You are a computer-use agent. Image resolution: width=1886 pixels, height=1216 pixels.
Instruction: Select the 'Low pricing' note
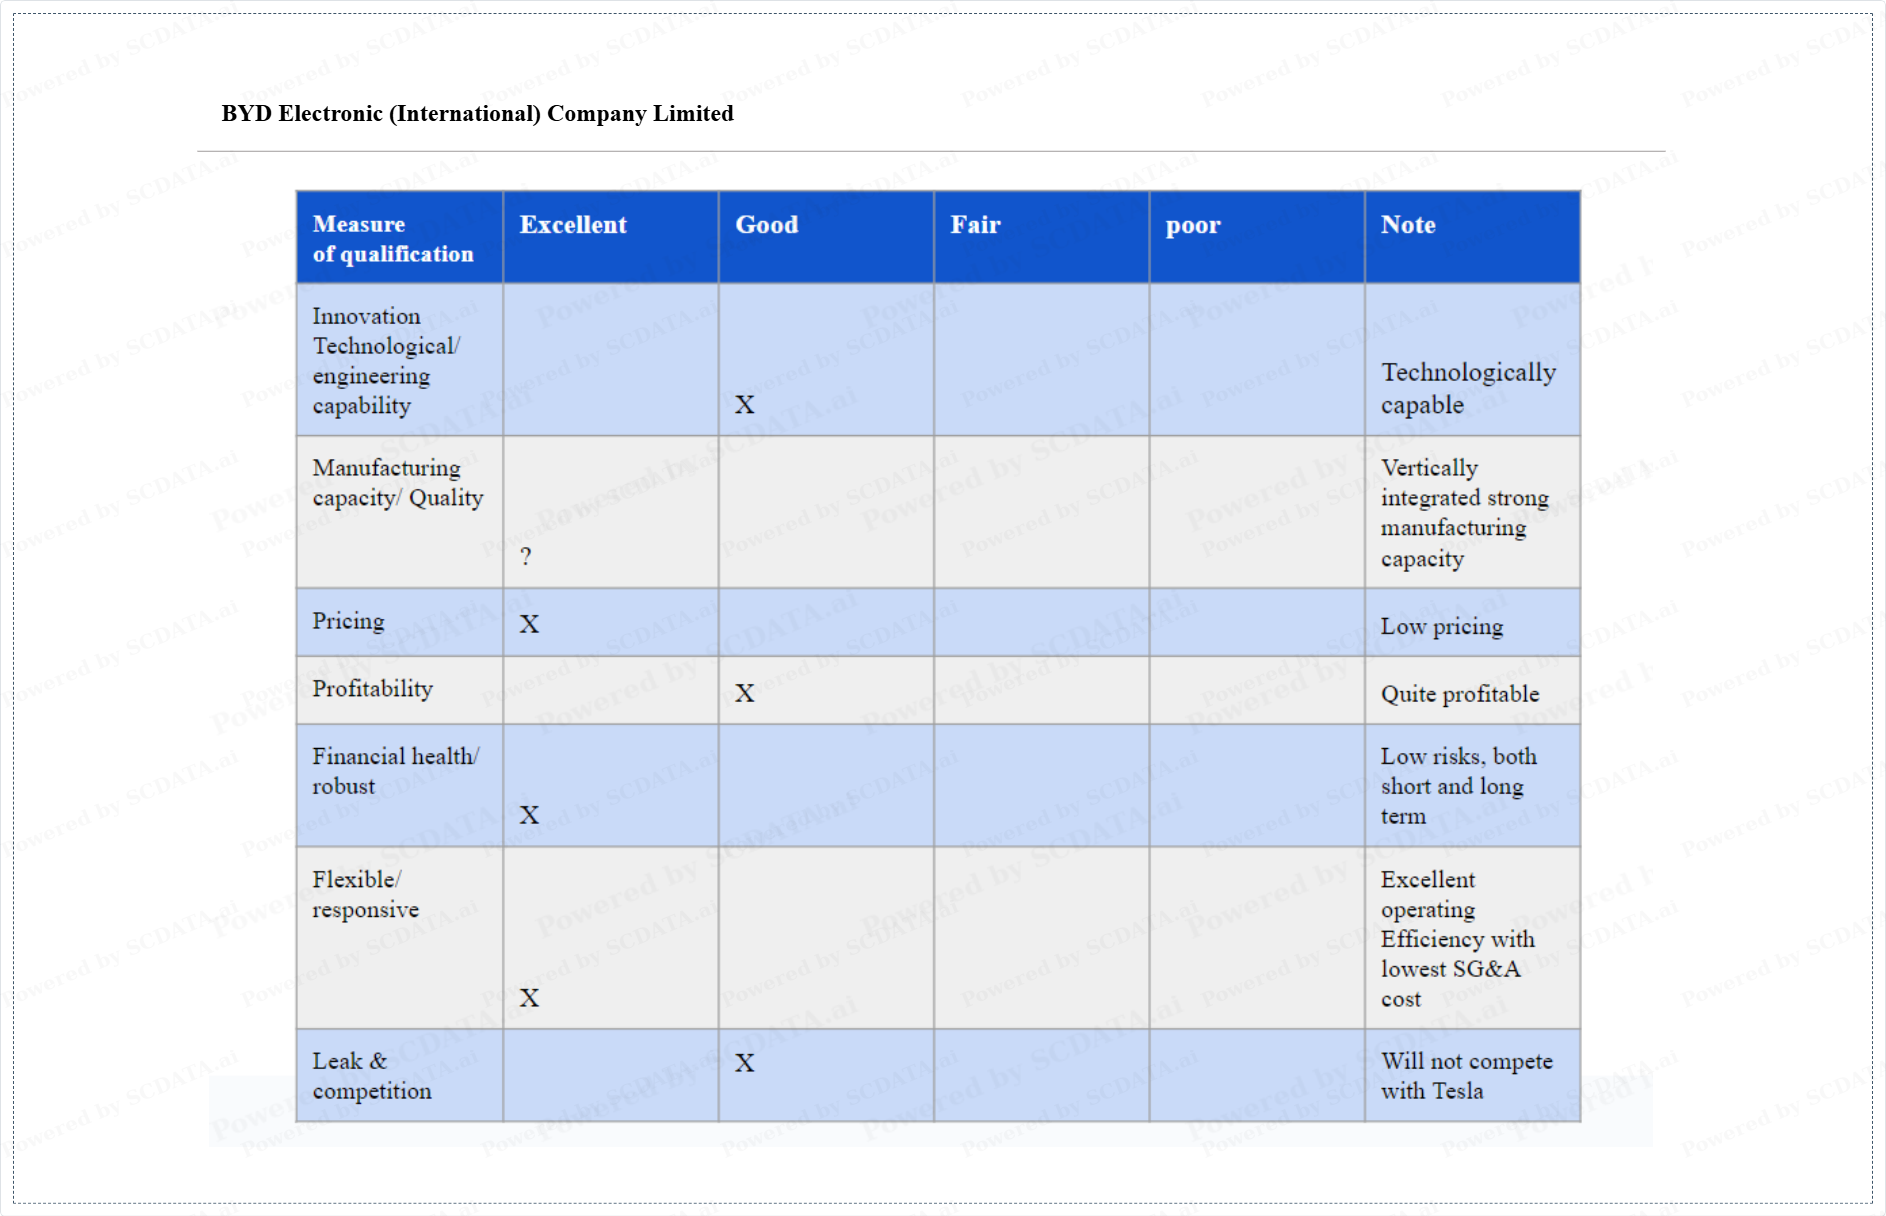click(x=1442, y=626)
